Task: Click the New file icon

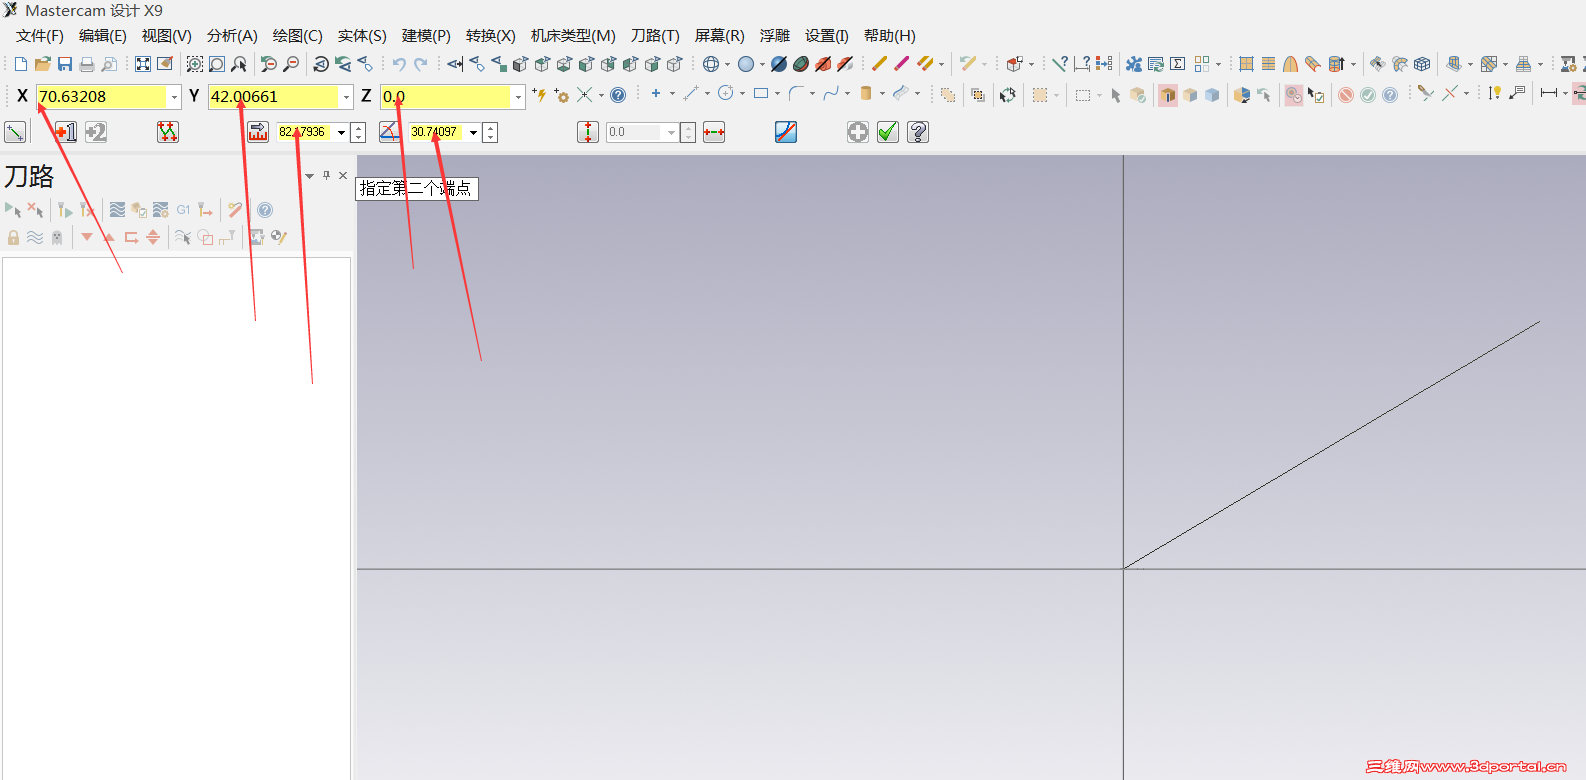Action: 20,64
